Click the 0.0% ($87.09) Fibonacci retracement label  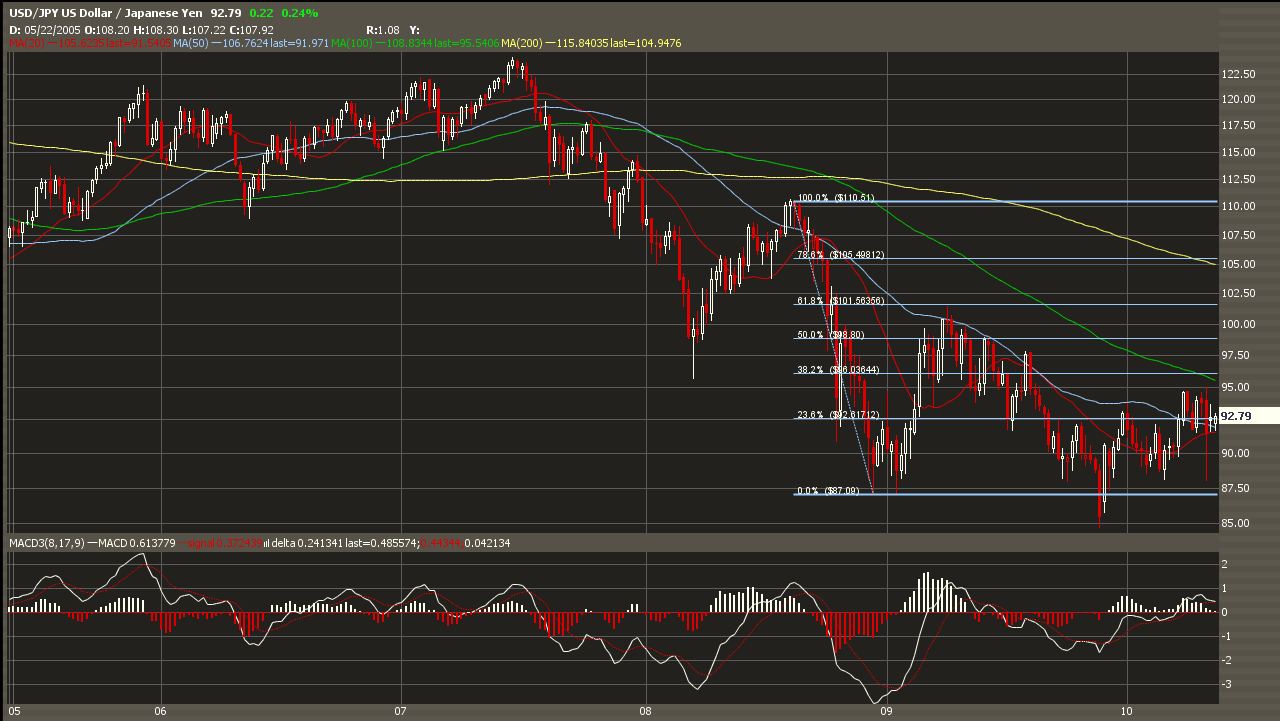coord(830,492)
